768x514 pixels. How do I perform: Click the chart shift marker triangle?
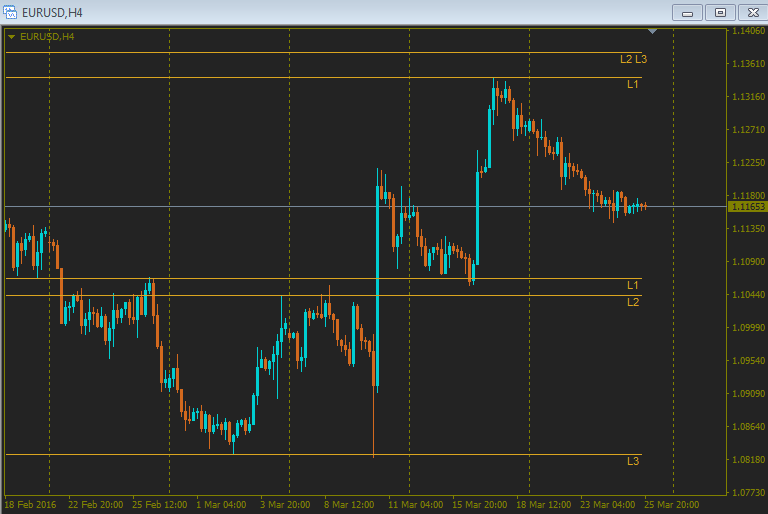[652, 31]
